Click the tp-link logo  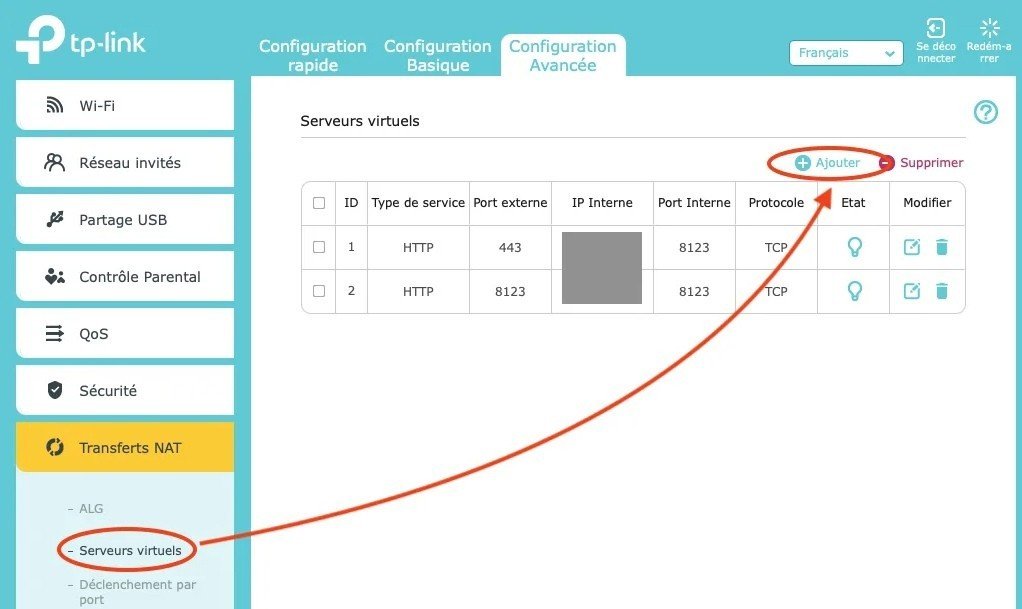pyautogui.click(x=80, y=39)
